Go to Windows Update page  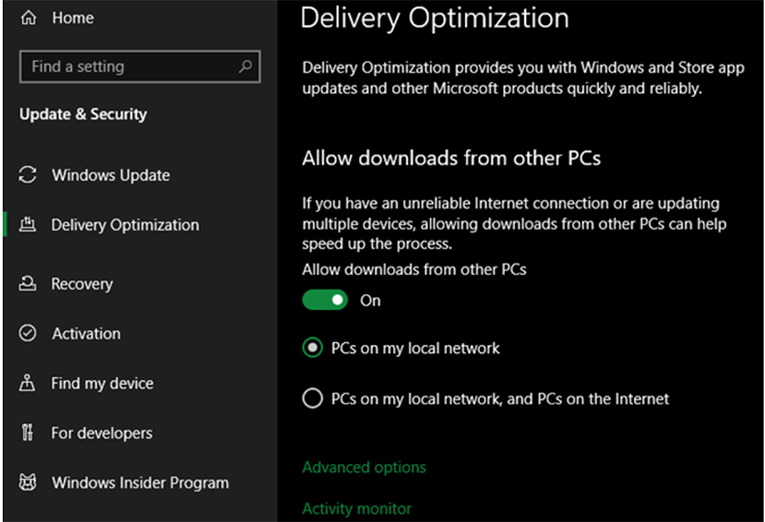click(111, 175)
